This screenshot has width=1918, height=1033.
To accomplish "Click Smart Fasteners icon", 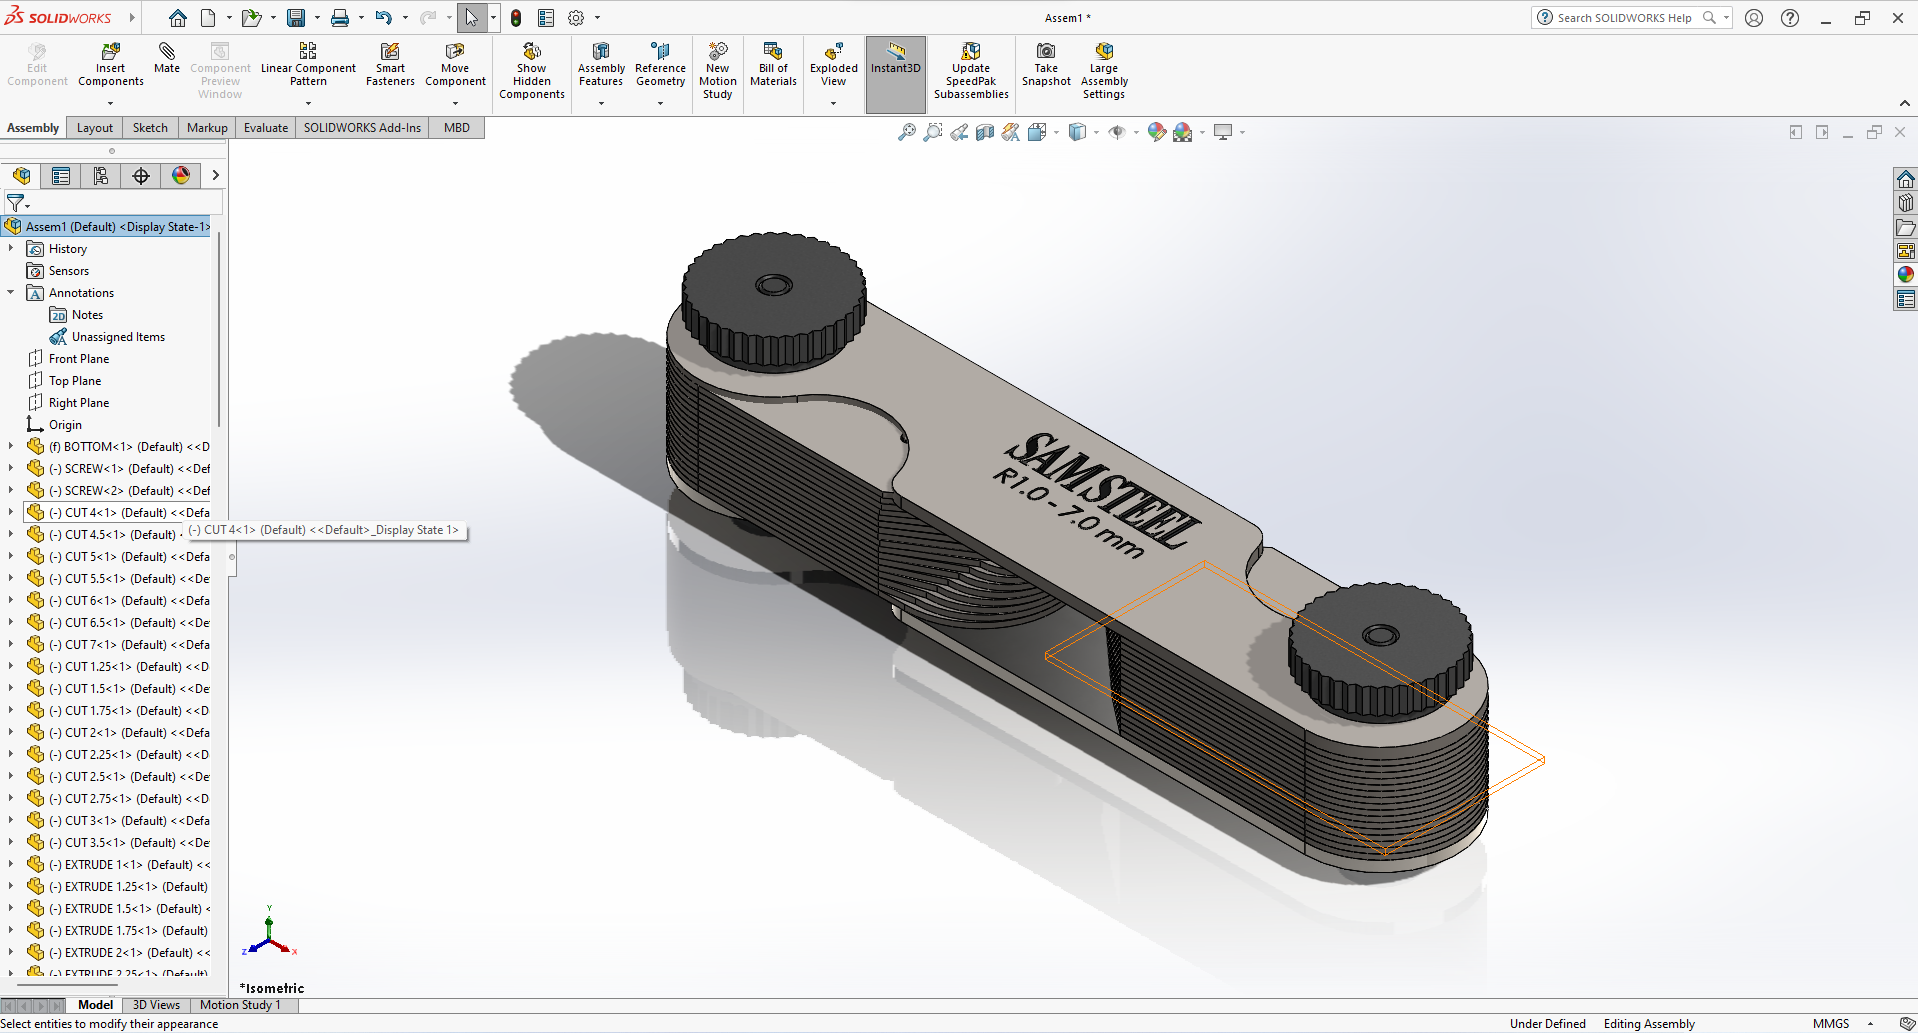I will [390, 65].
